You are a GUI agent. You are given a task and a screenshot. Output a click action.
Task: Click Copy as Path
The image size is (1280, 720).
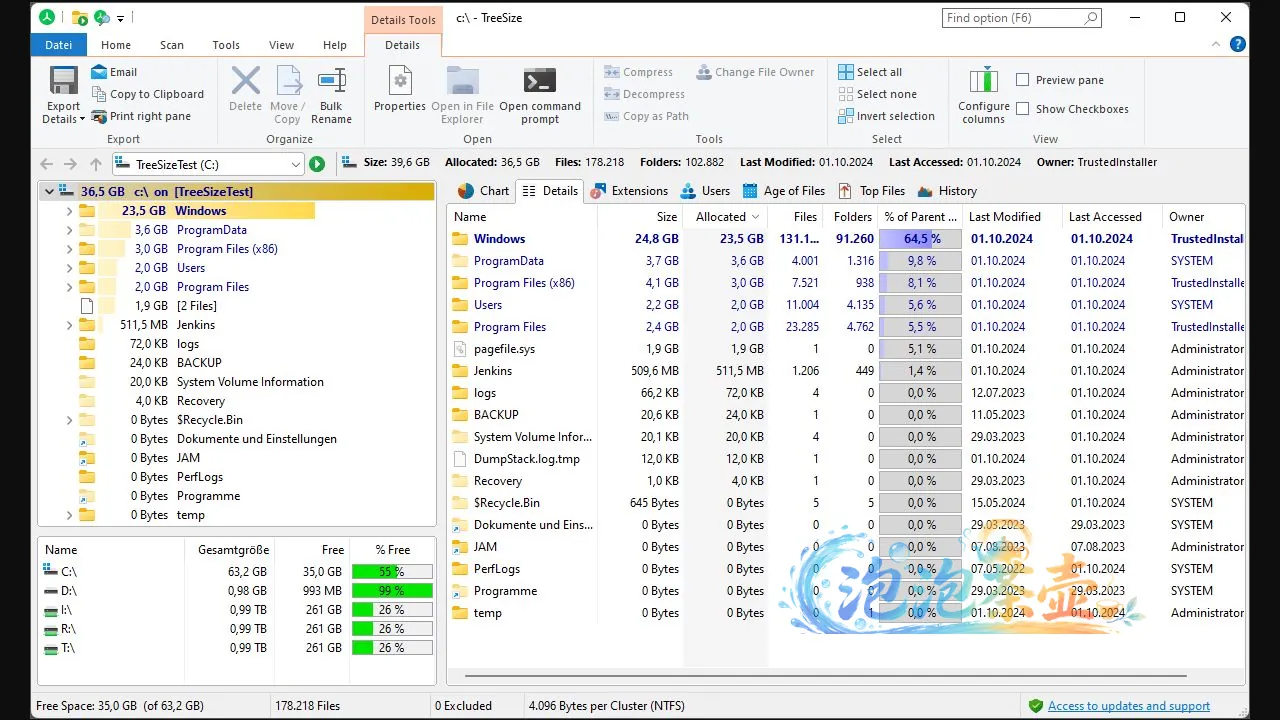tap(646, 116)
